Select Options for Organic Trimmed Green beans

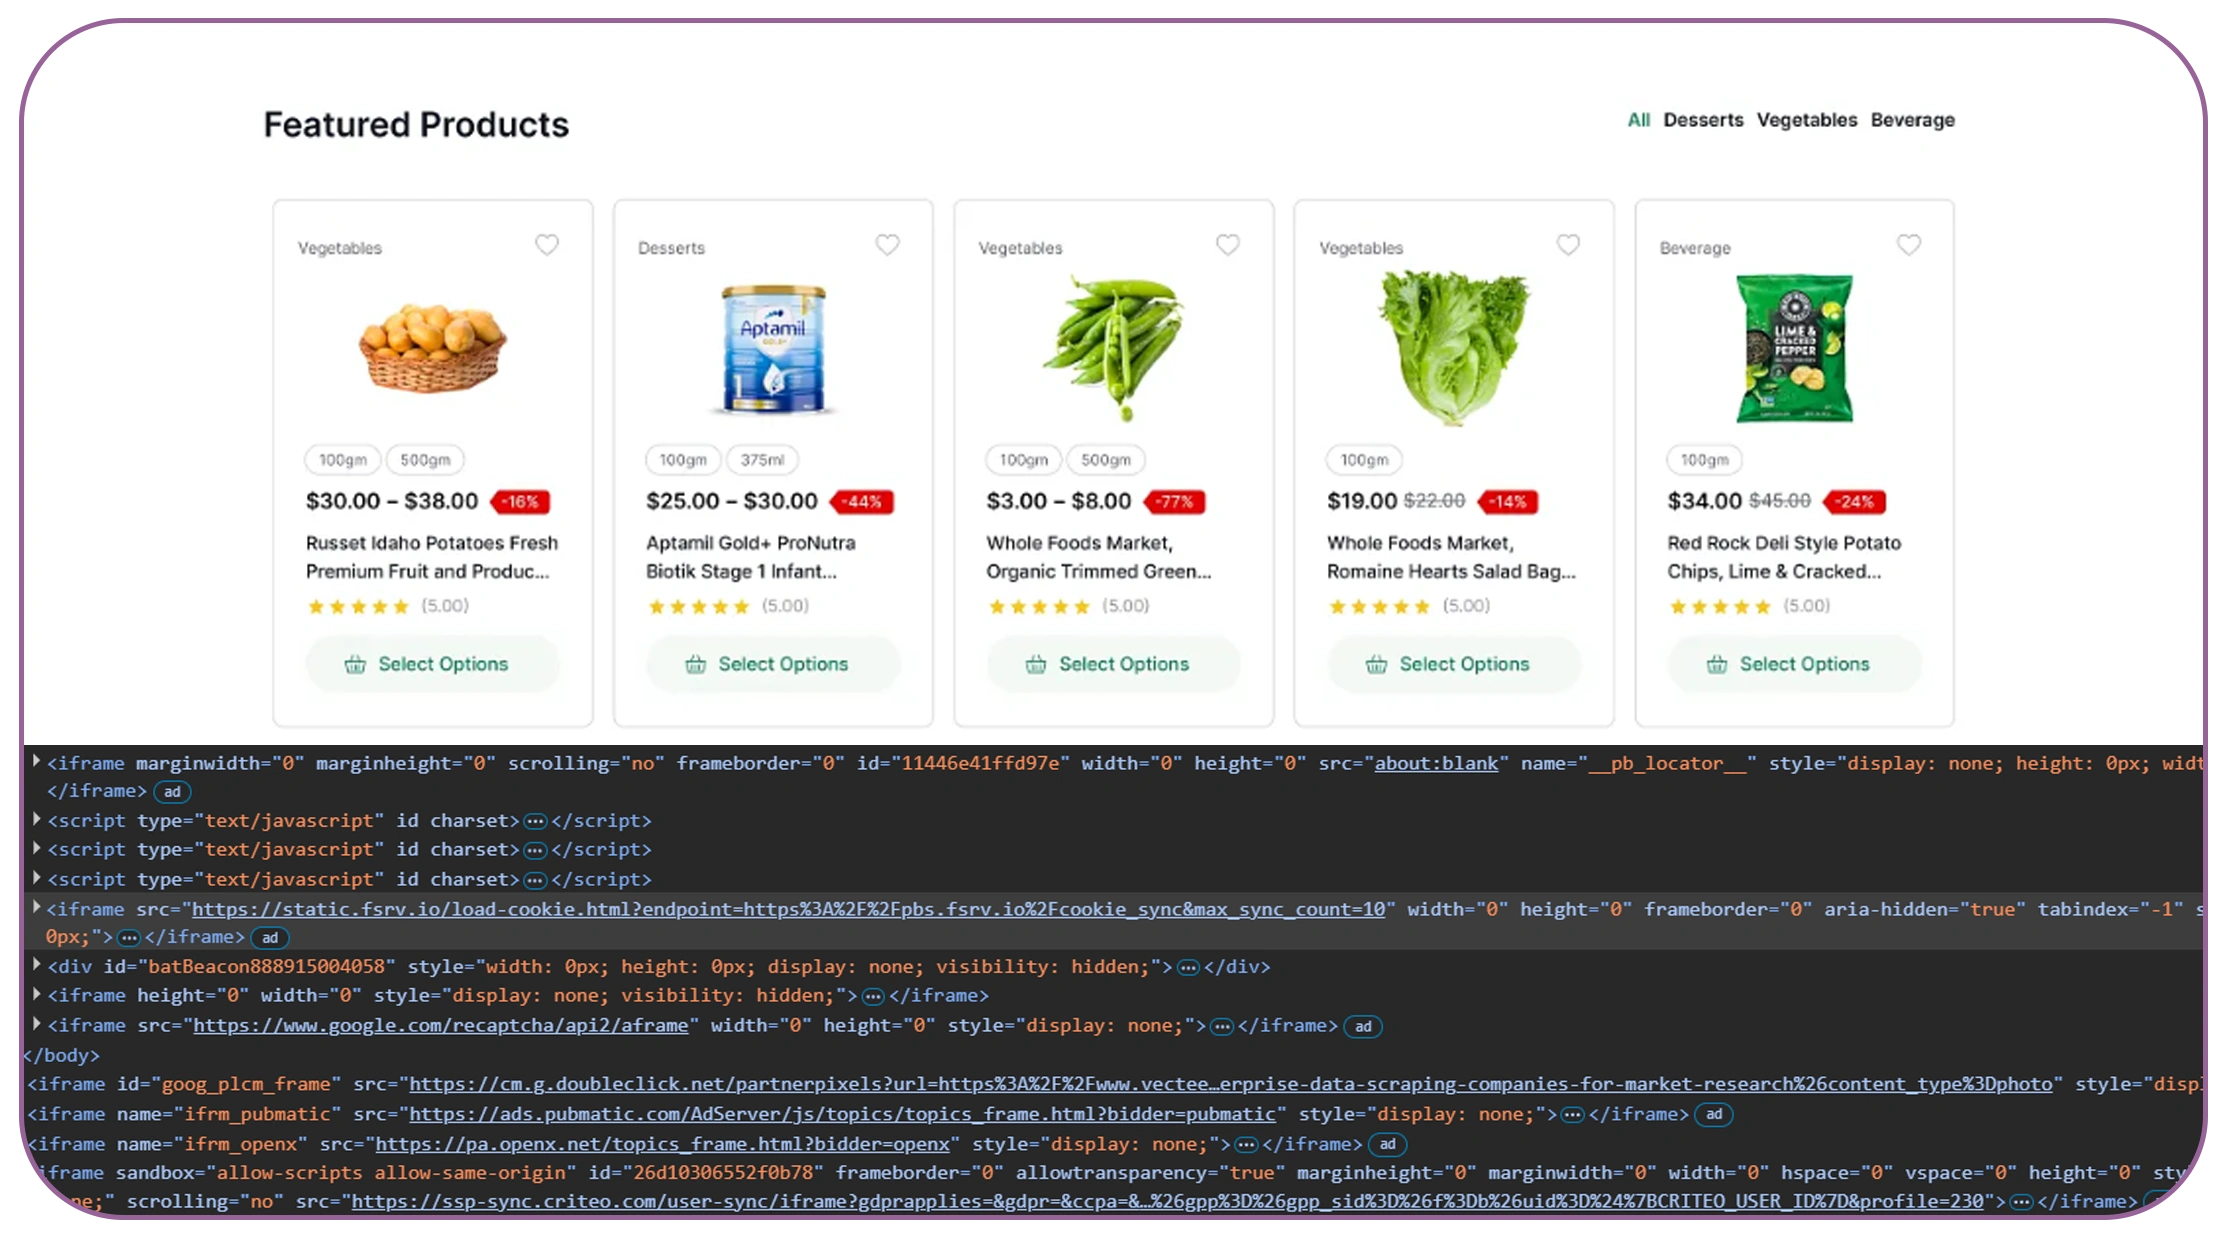click(x=1114, y=664)
